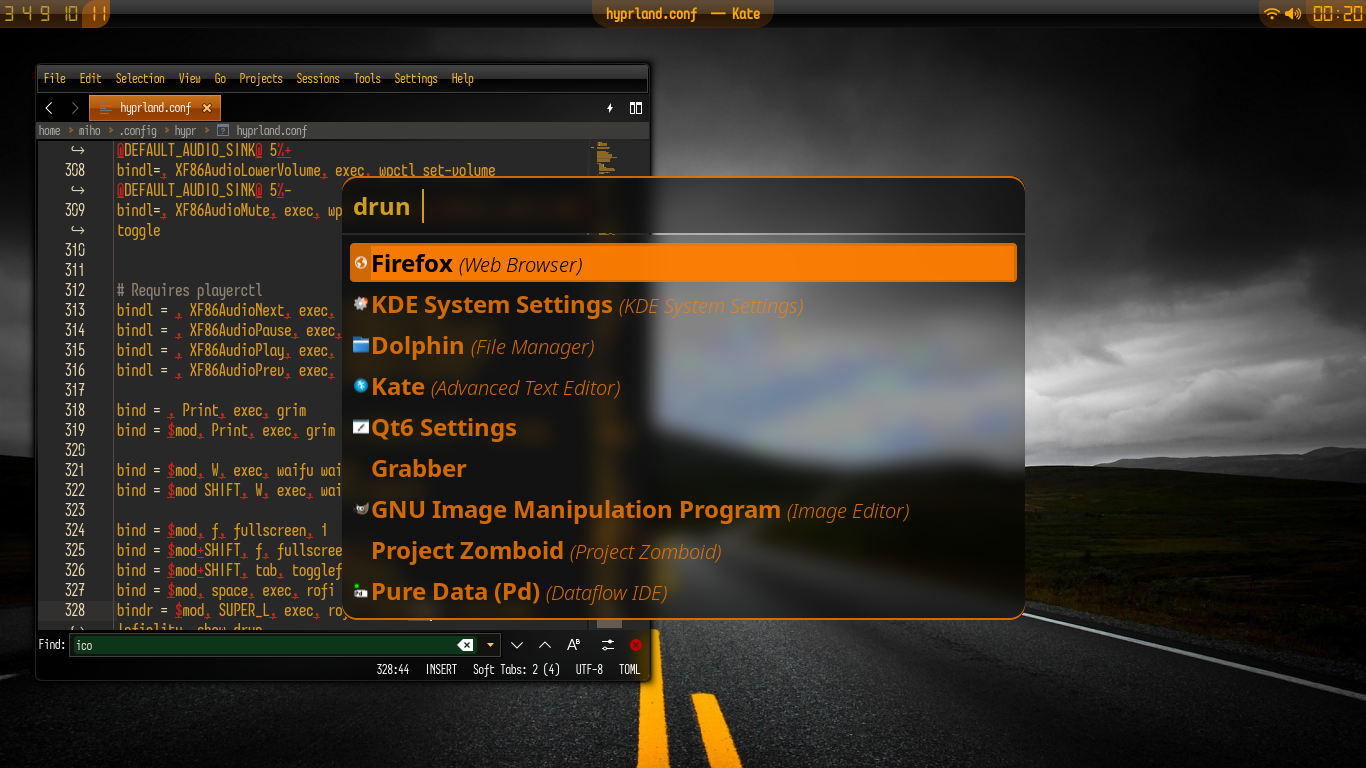Click the Qt6 Settings icon
Viewport: 1366px width, 768px height.
pos(361,427)
